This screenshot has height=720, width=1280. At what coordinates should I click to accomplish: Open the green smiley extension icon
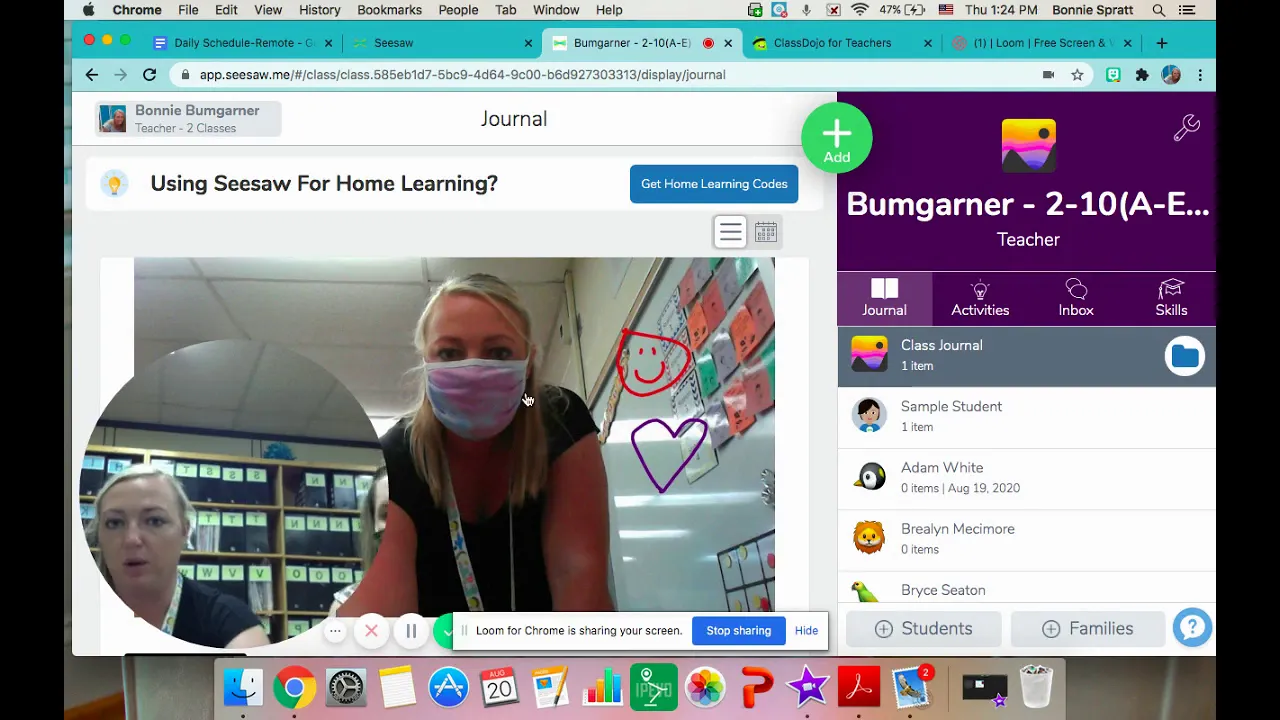pos(1113,75)
